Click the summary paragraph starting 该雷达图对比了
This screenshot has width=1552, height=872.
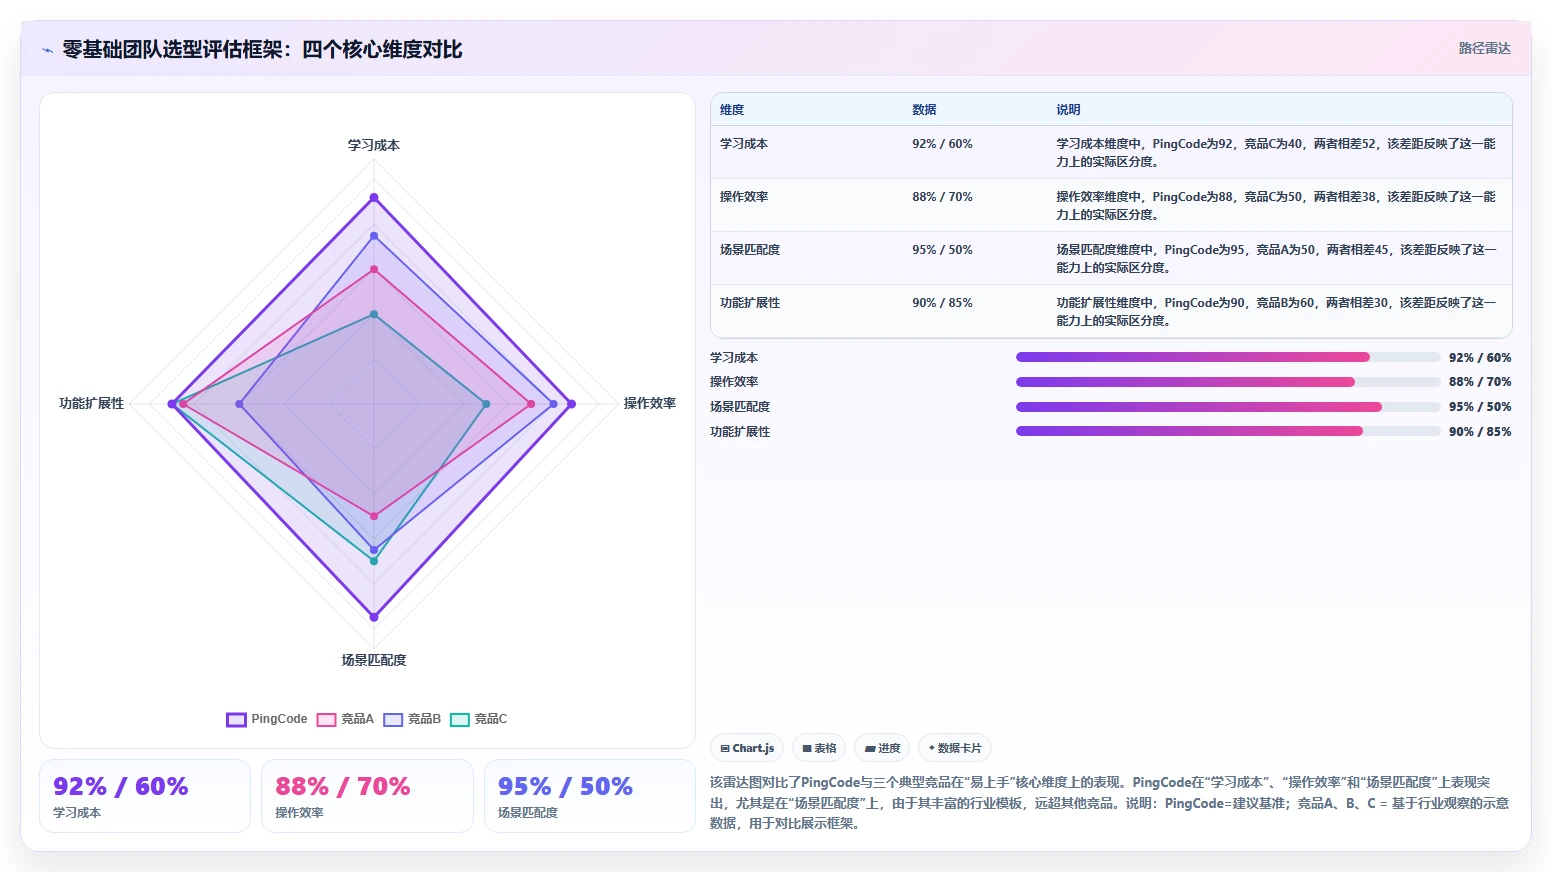pyautogui.click(x=1110, y=803)
